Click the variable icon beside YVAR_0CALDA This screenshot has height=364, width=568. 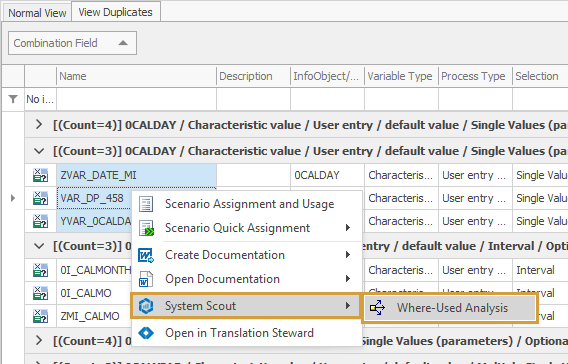[x=40, y=221]
